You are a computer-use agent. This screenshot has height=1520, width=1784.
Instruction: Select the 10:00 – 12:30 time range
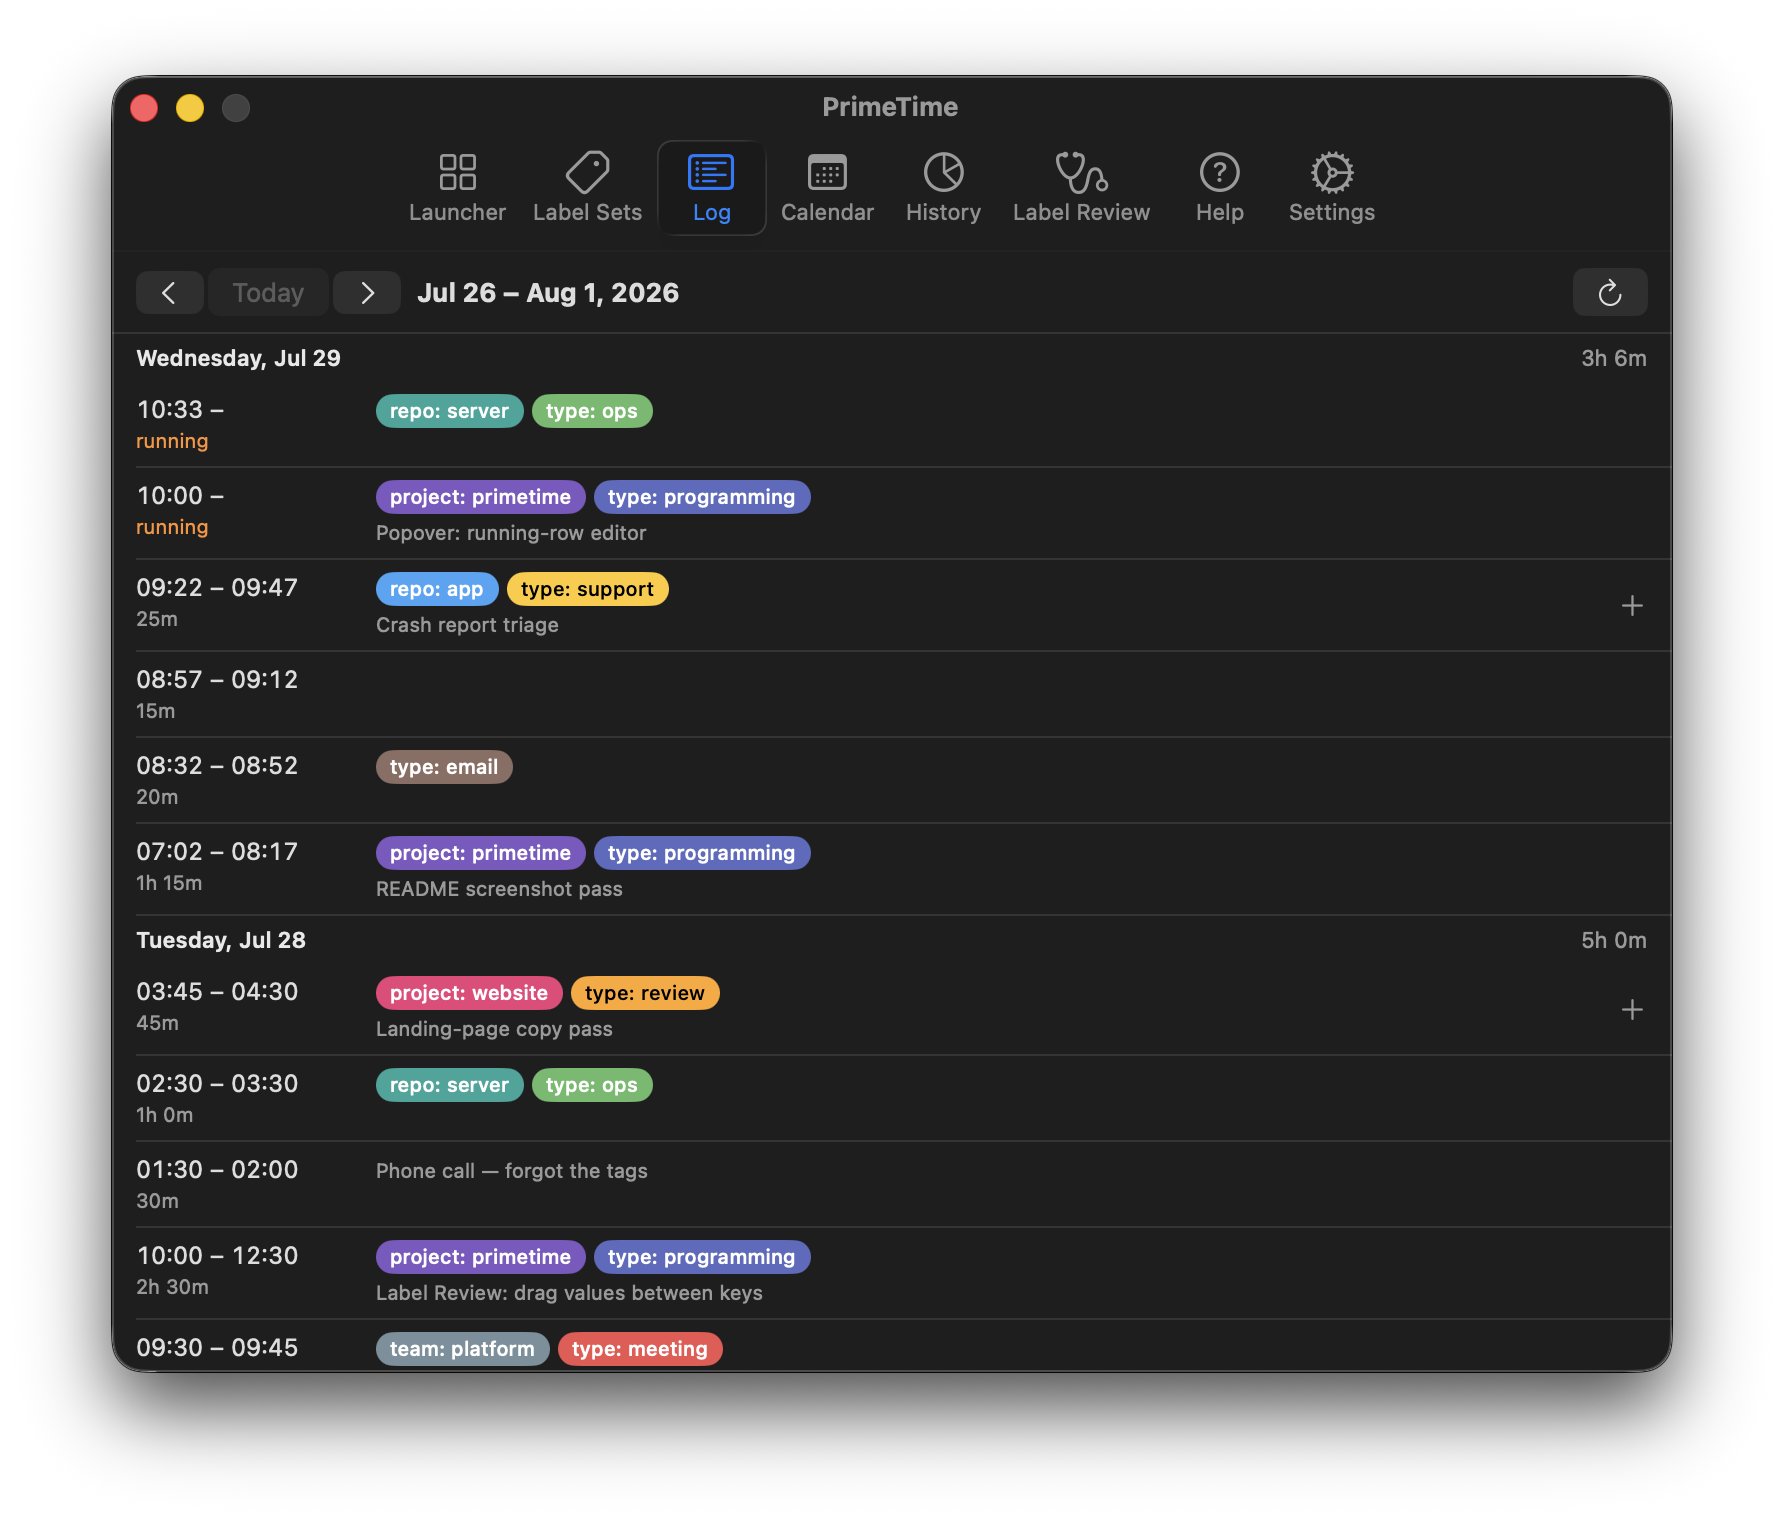click(217, 1256)
